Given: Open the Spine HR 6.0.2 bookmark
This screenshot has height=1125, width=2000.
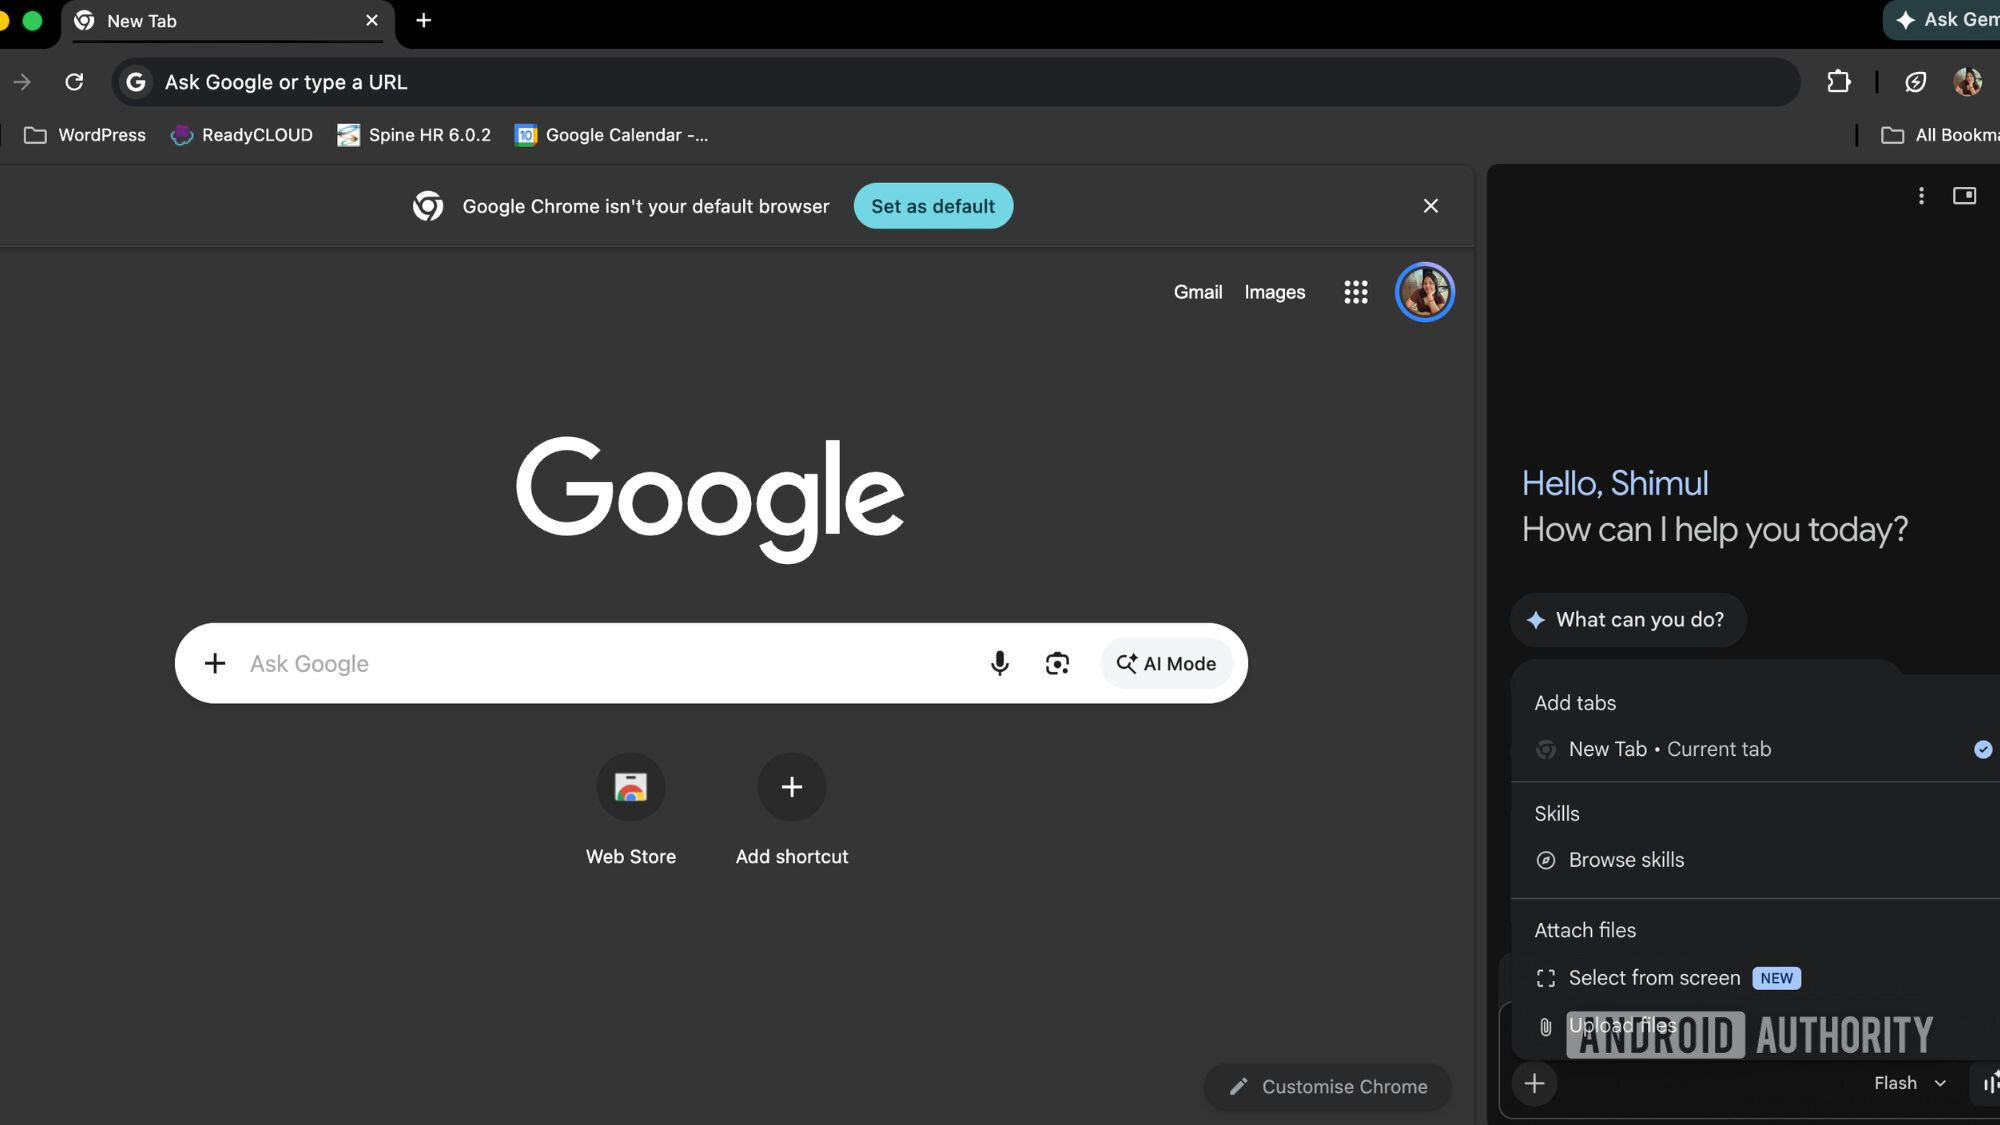Looking at the screenshot, I should [x=414, y=135].
